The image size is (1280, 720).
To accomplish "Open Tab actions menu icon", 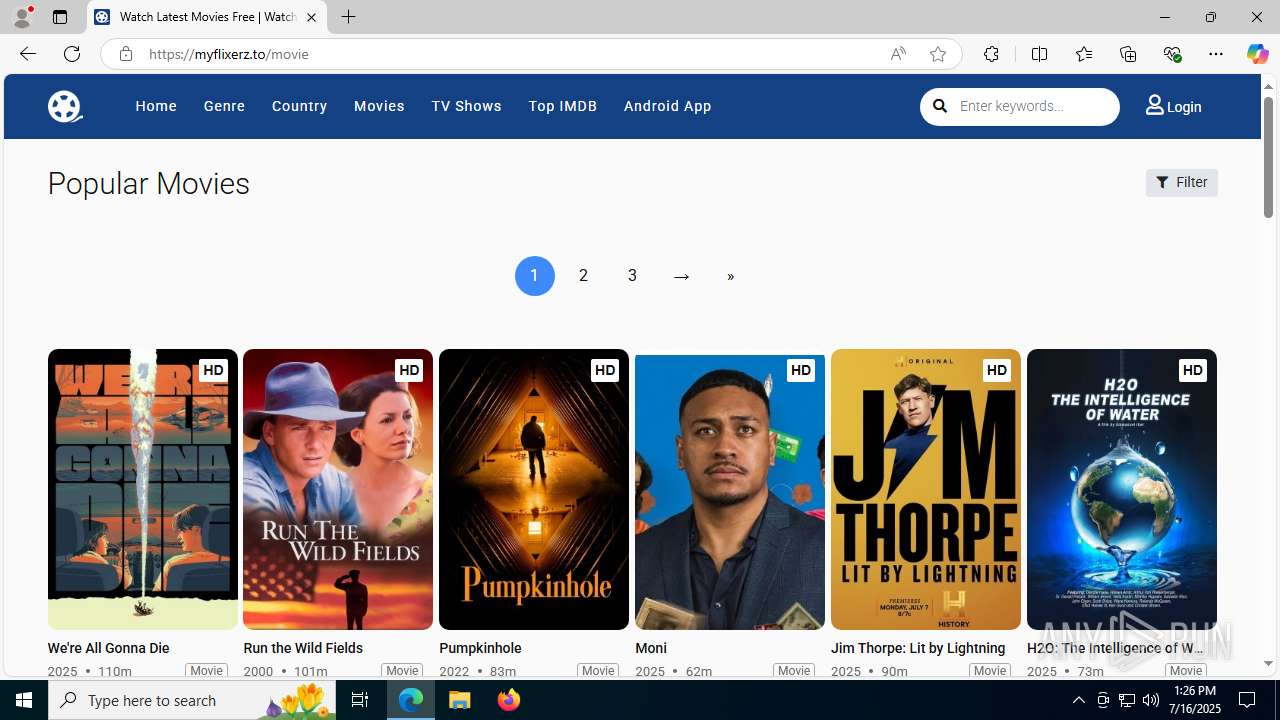I will point(60,17).
